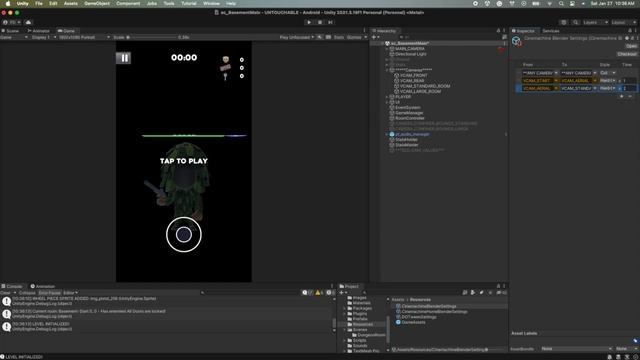This screenshot has width=640, height=360.
Task: Select VCAM_REAR in Hierarchy
Action: pos(412,81)
